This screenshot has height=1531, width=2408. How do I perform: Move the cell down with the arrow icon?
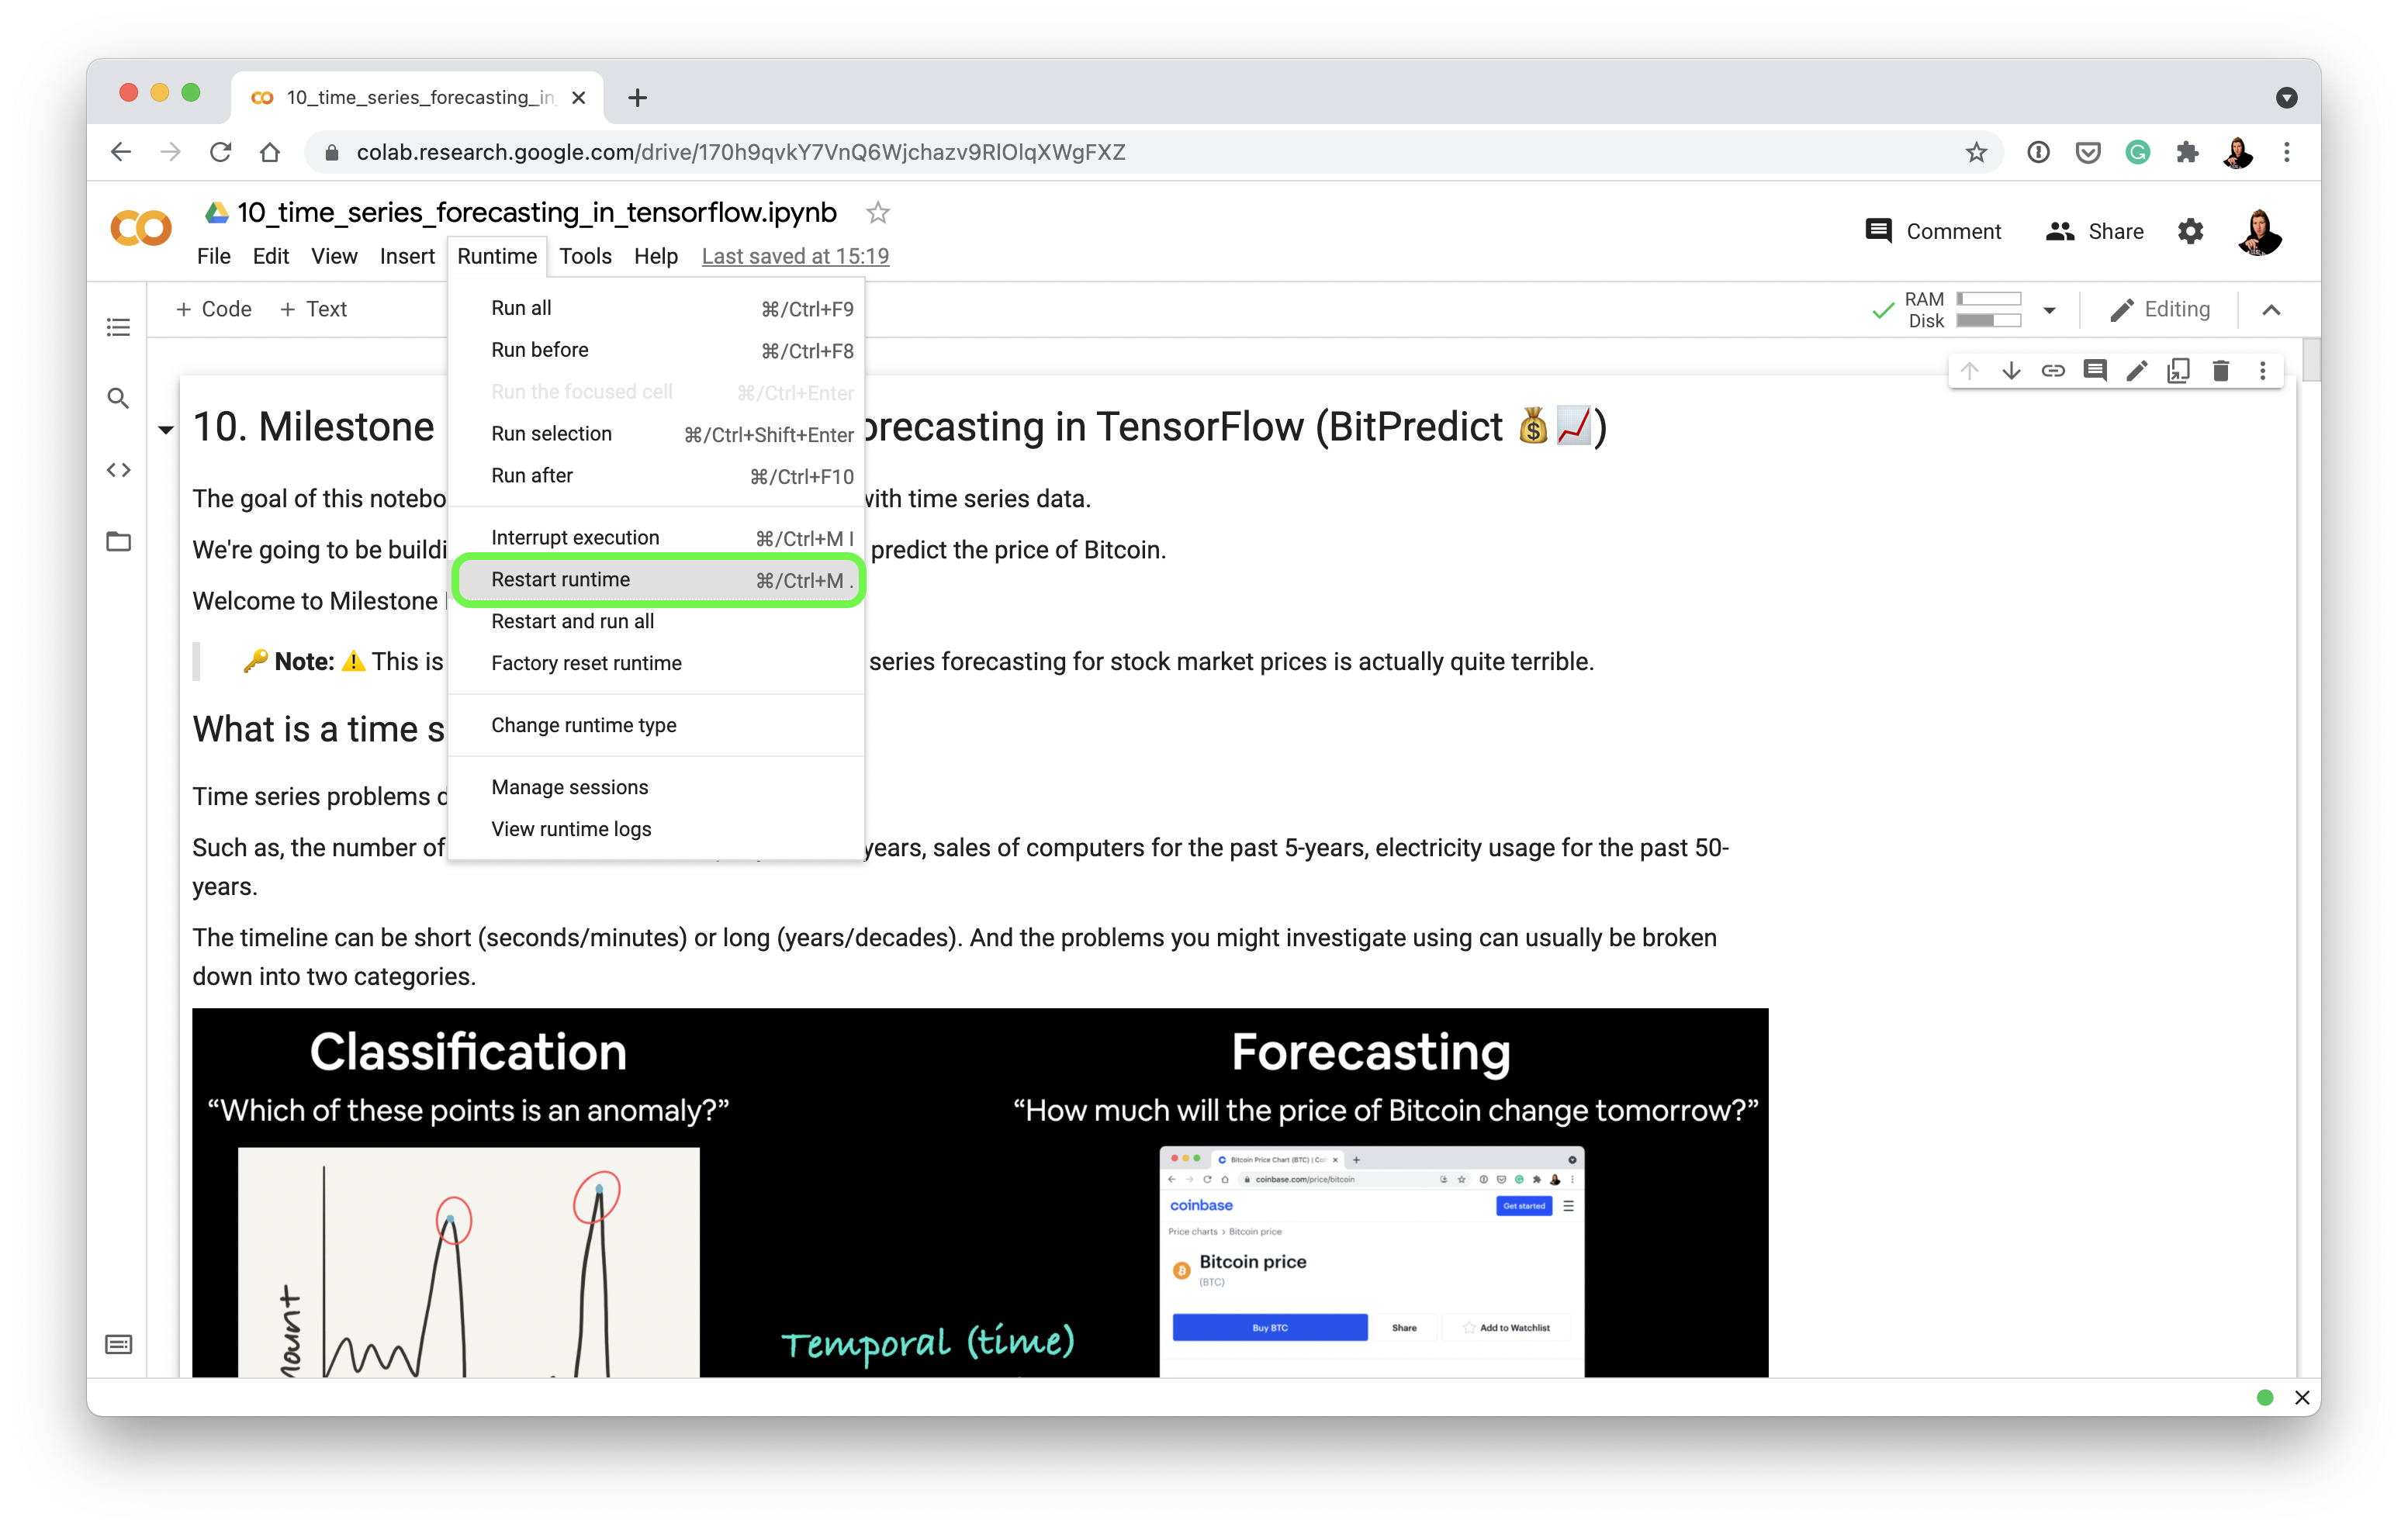tap(2011, 371)
